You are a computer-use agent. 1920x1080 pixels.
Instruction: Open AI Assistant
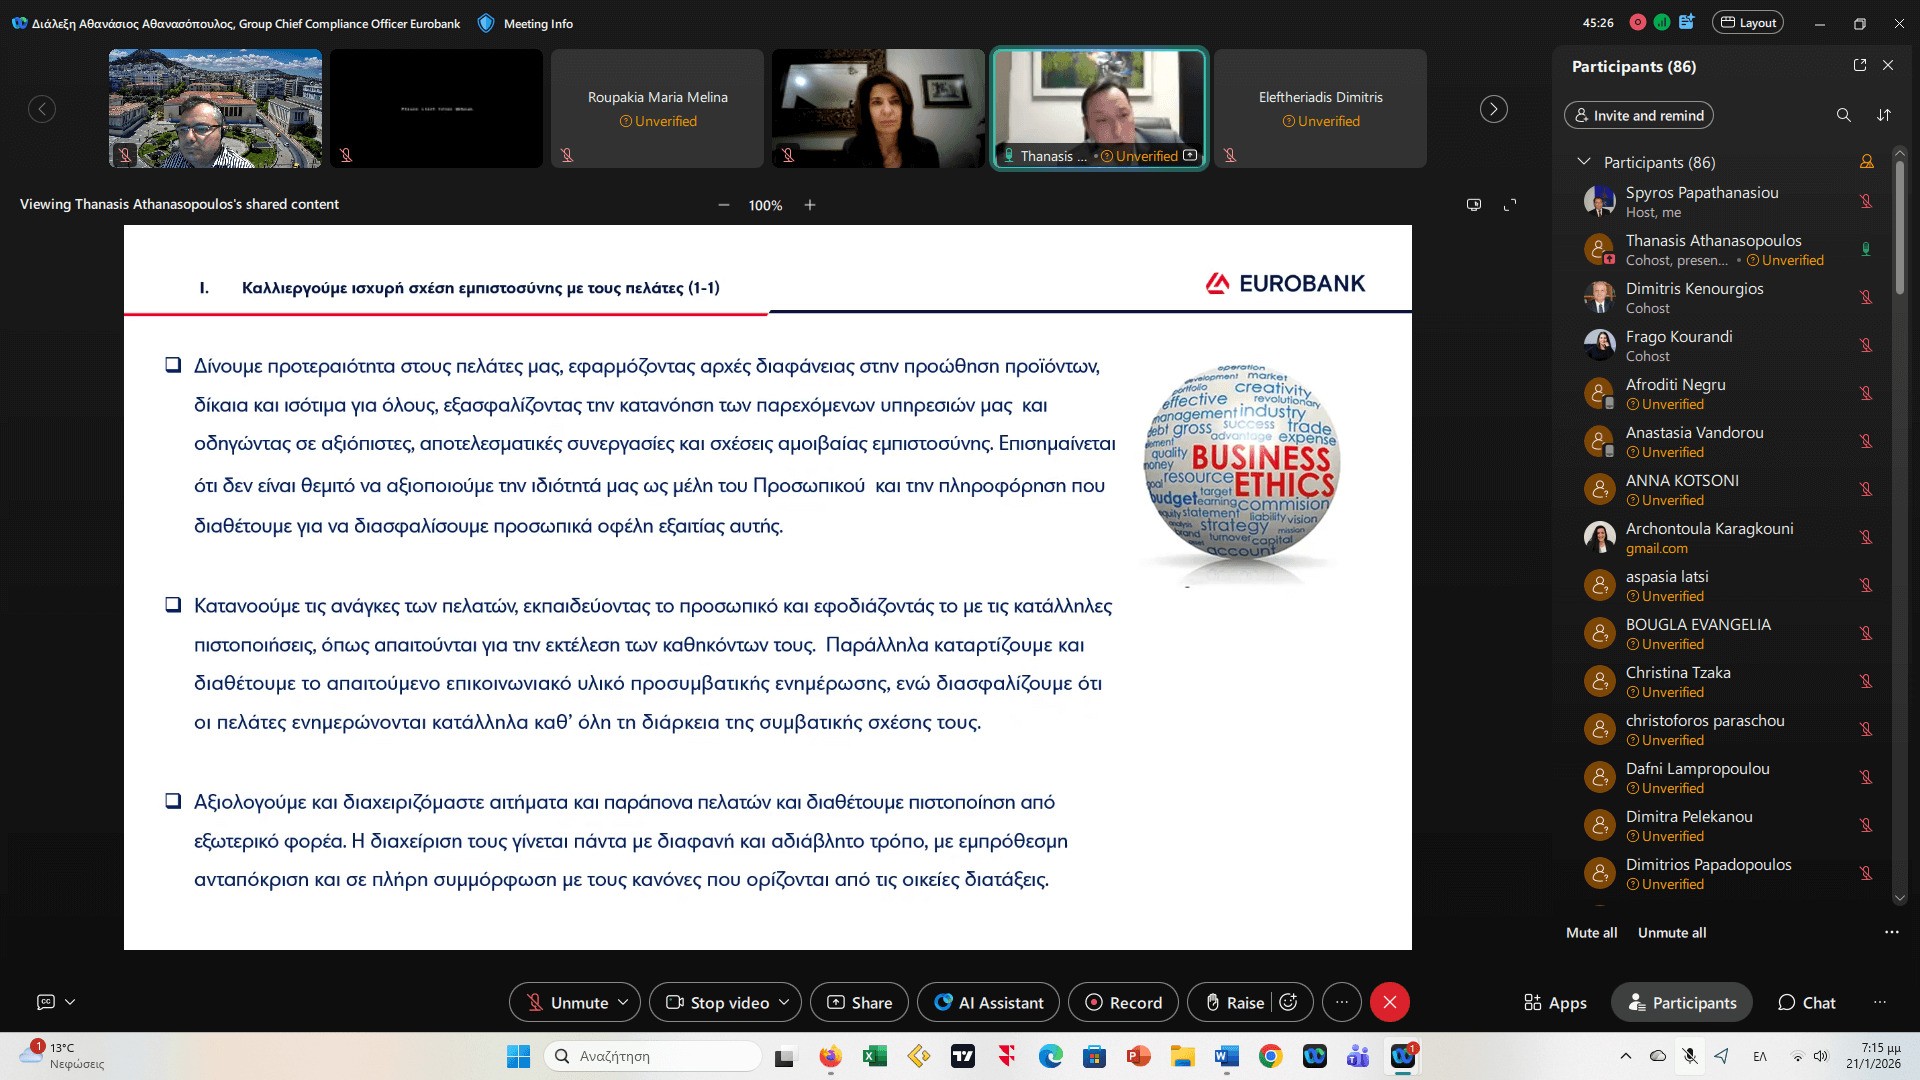(x=988, y=1002)
